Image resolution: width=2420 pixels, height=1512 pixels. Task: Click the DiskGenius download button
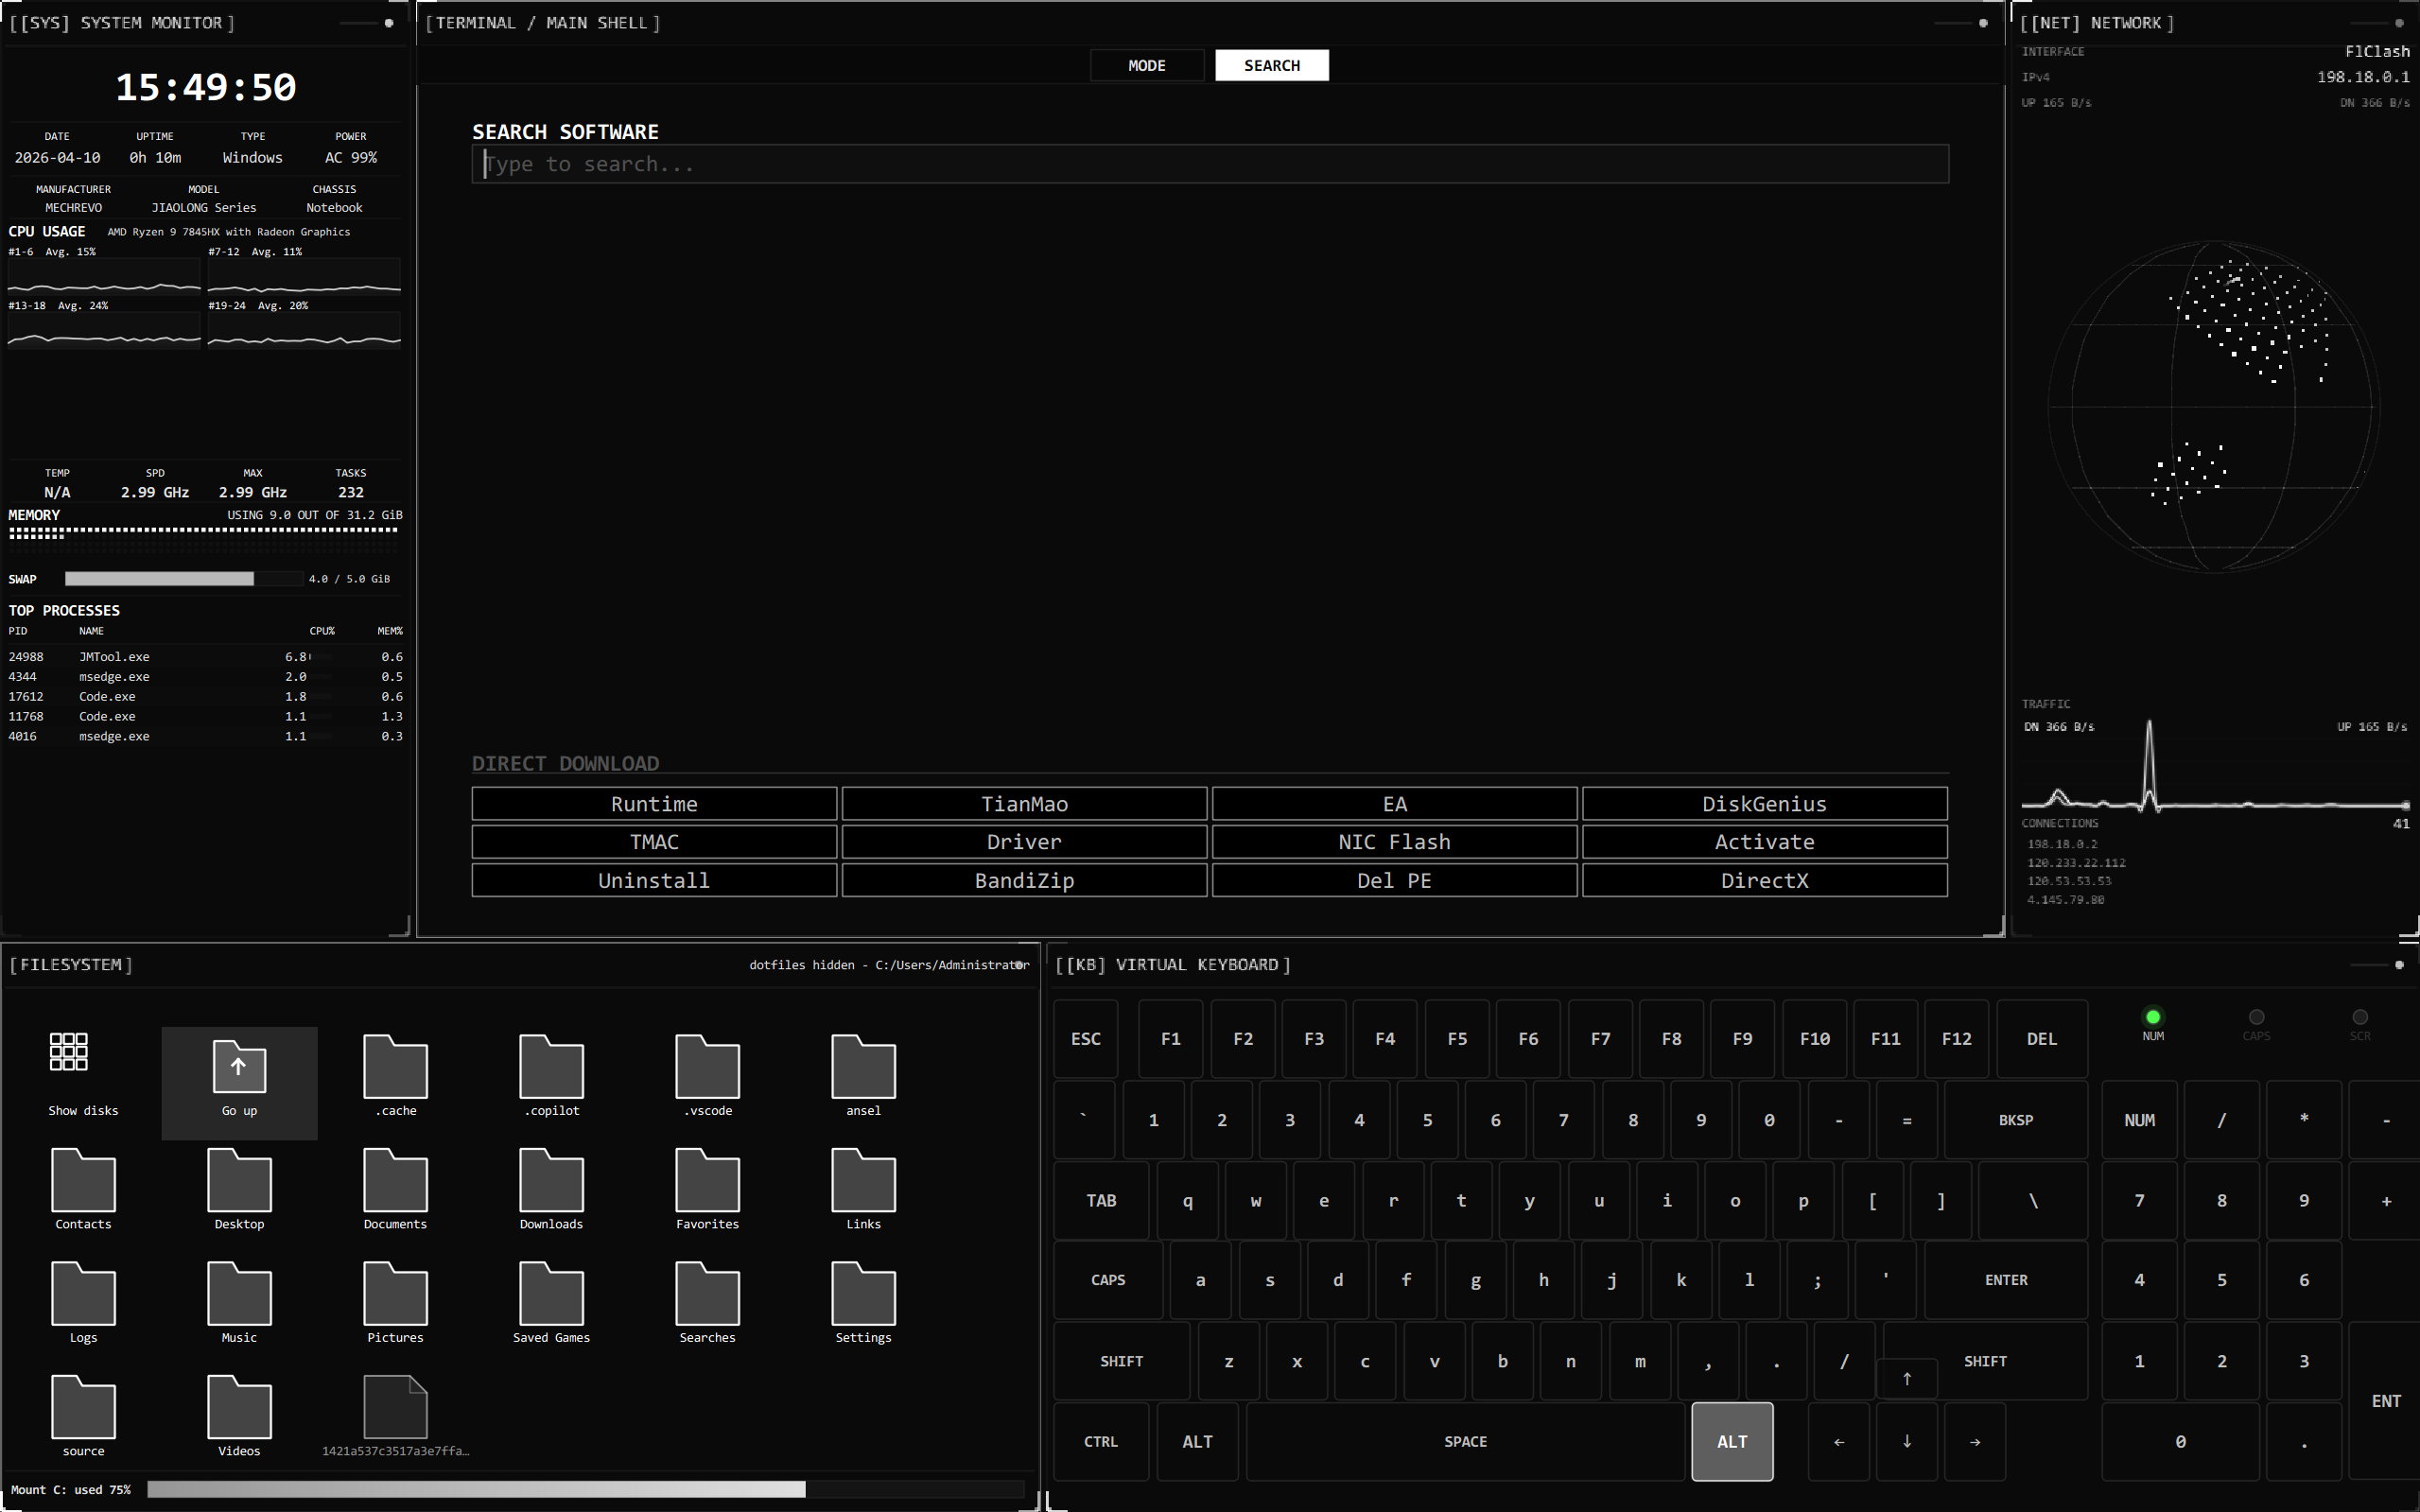[1764, 804]
